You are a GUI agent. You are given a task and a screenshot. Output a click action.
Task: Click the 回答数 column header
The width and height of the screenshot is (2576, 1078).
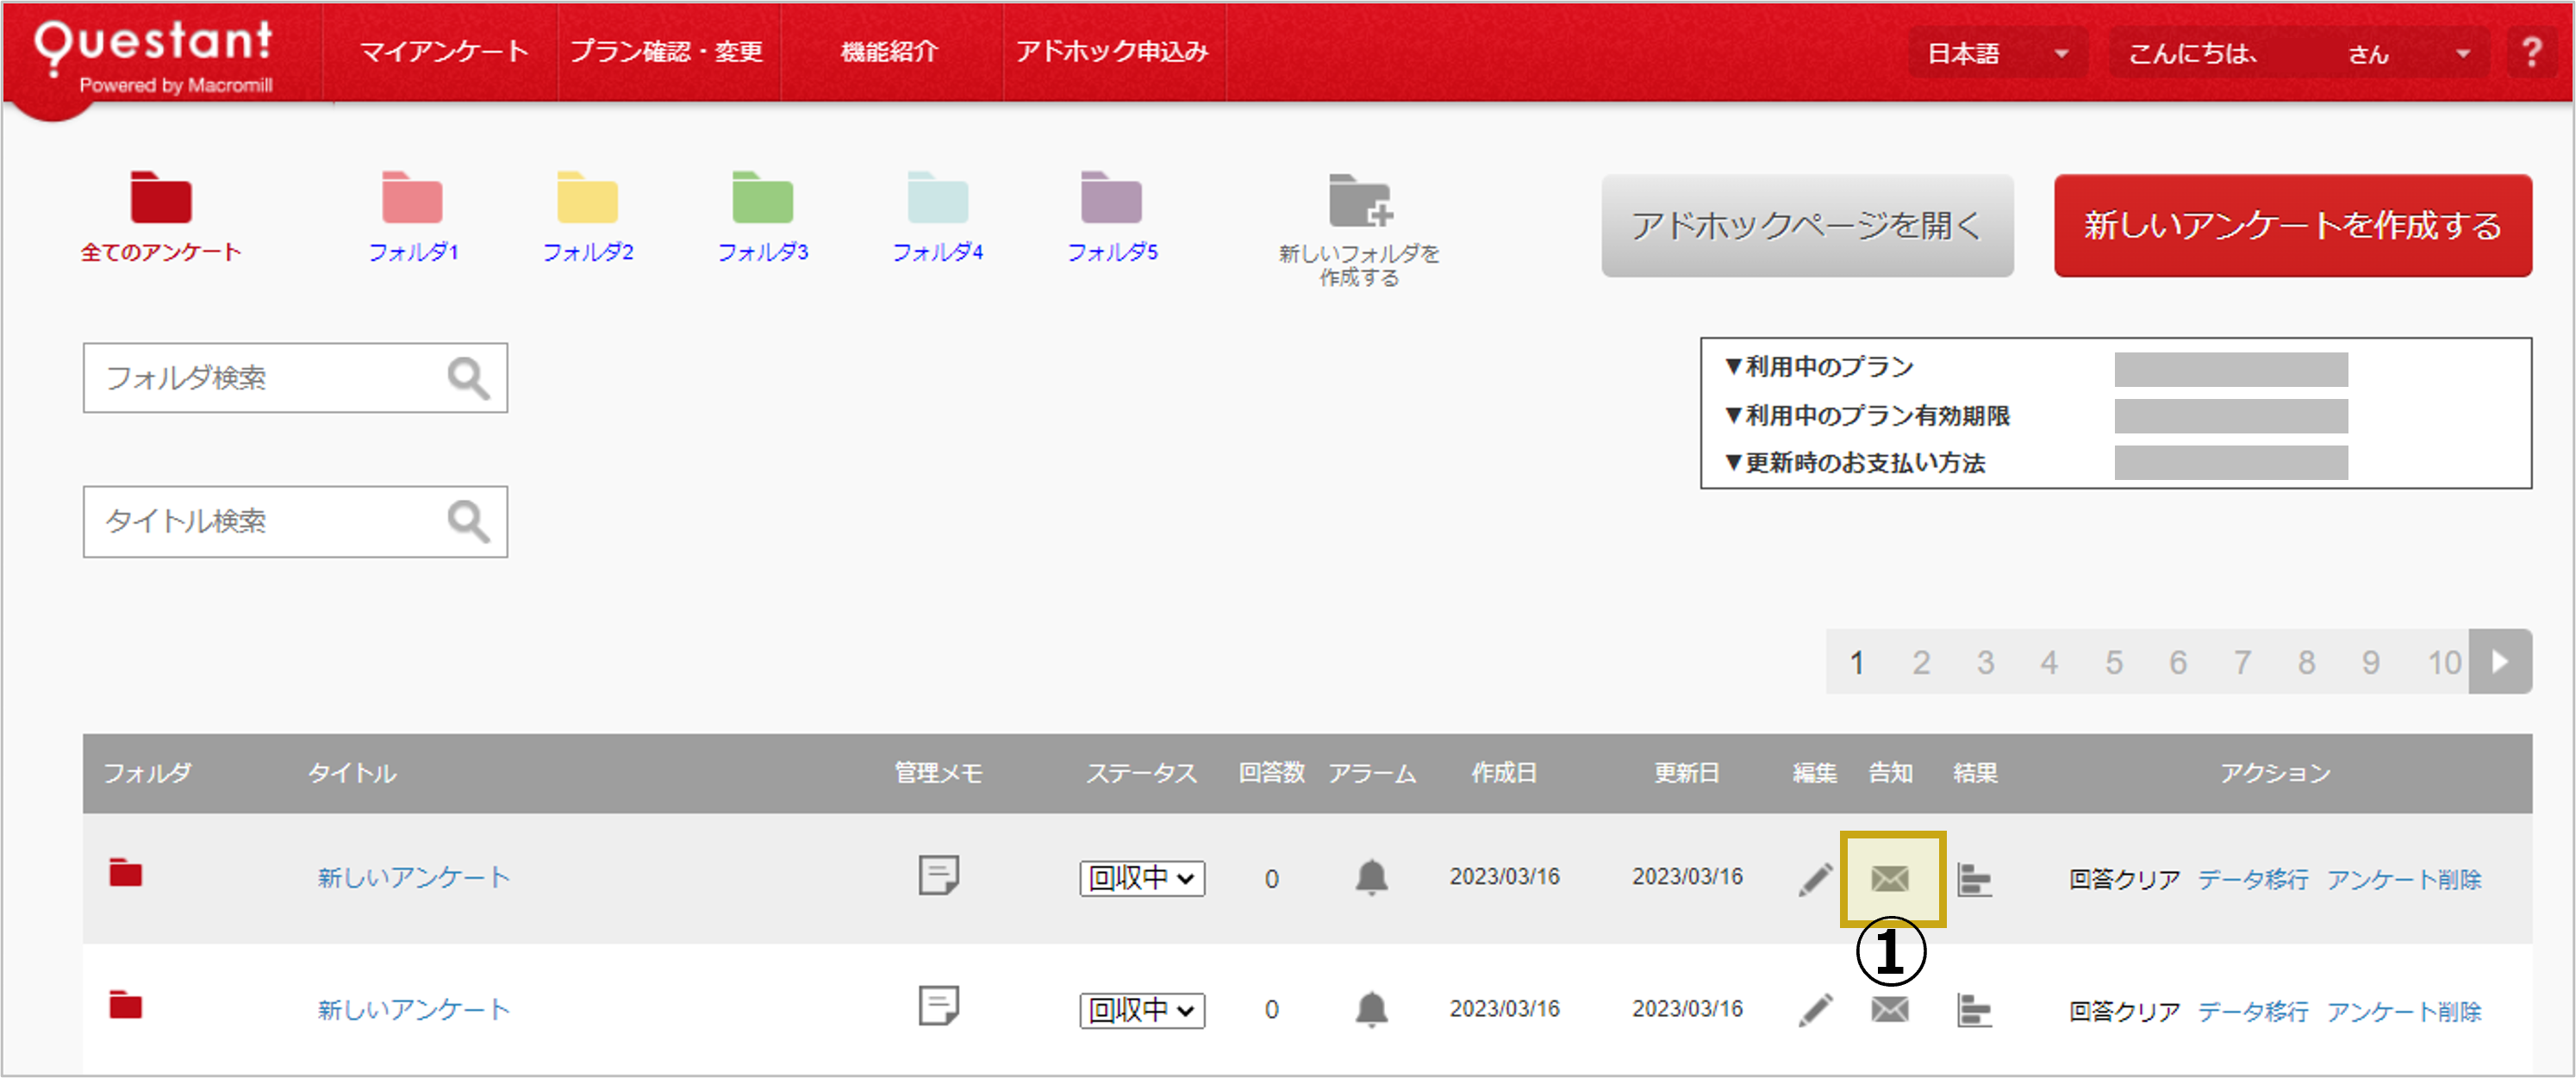tap(1272, 773)
